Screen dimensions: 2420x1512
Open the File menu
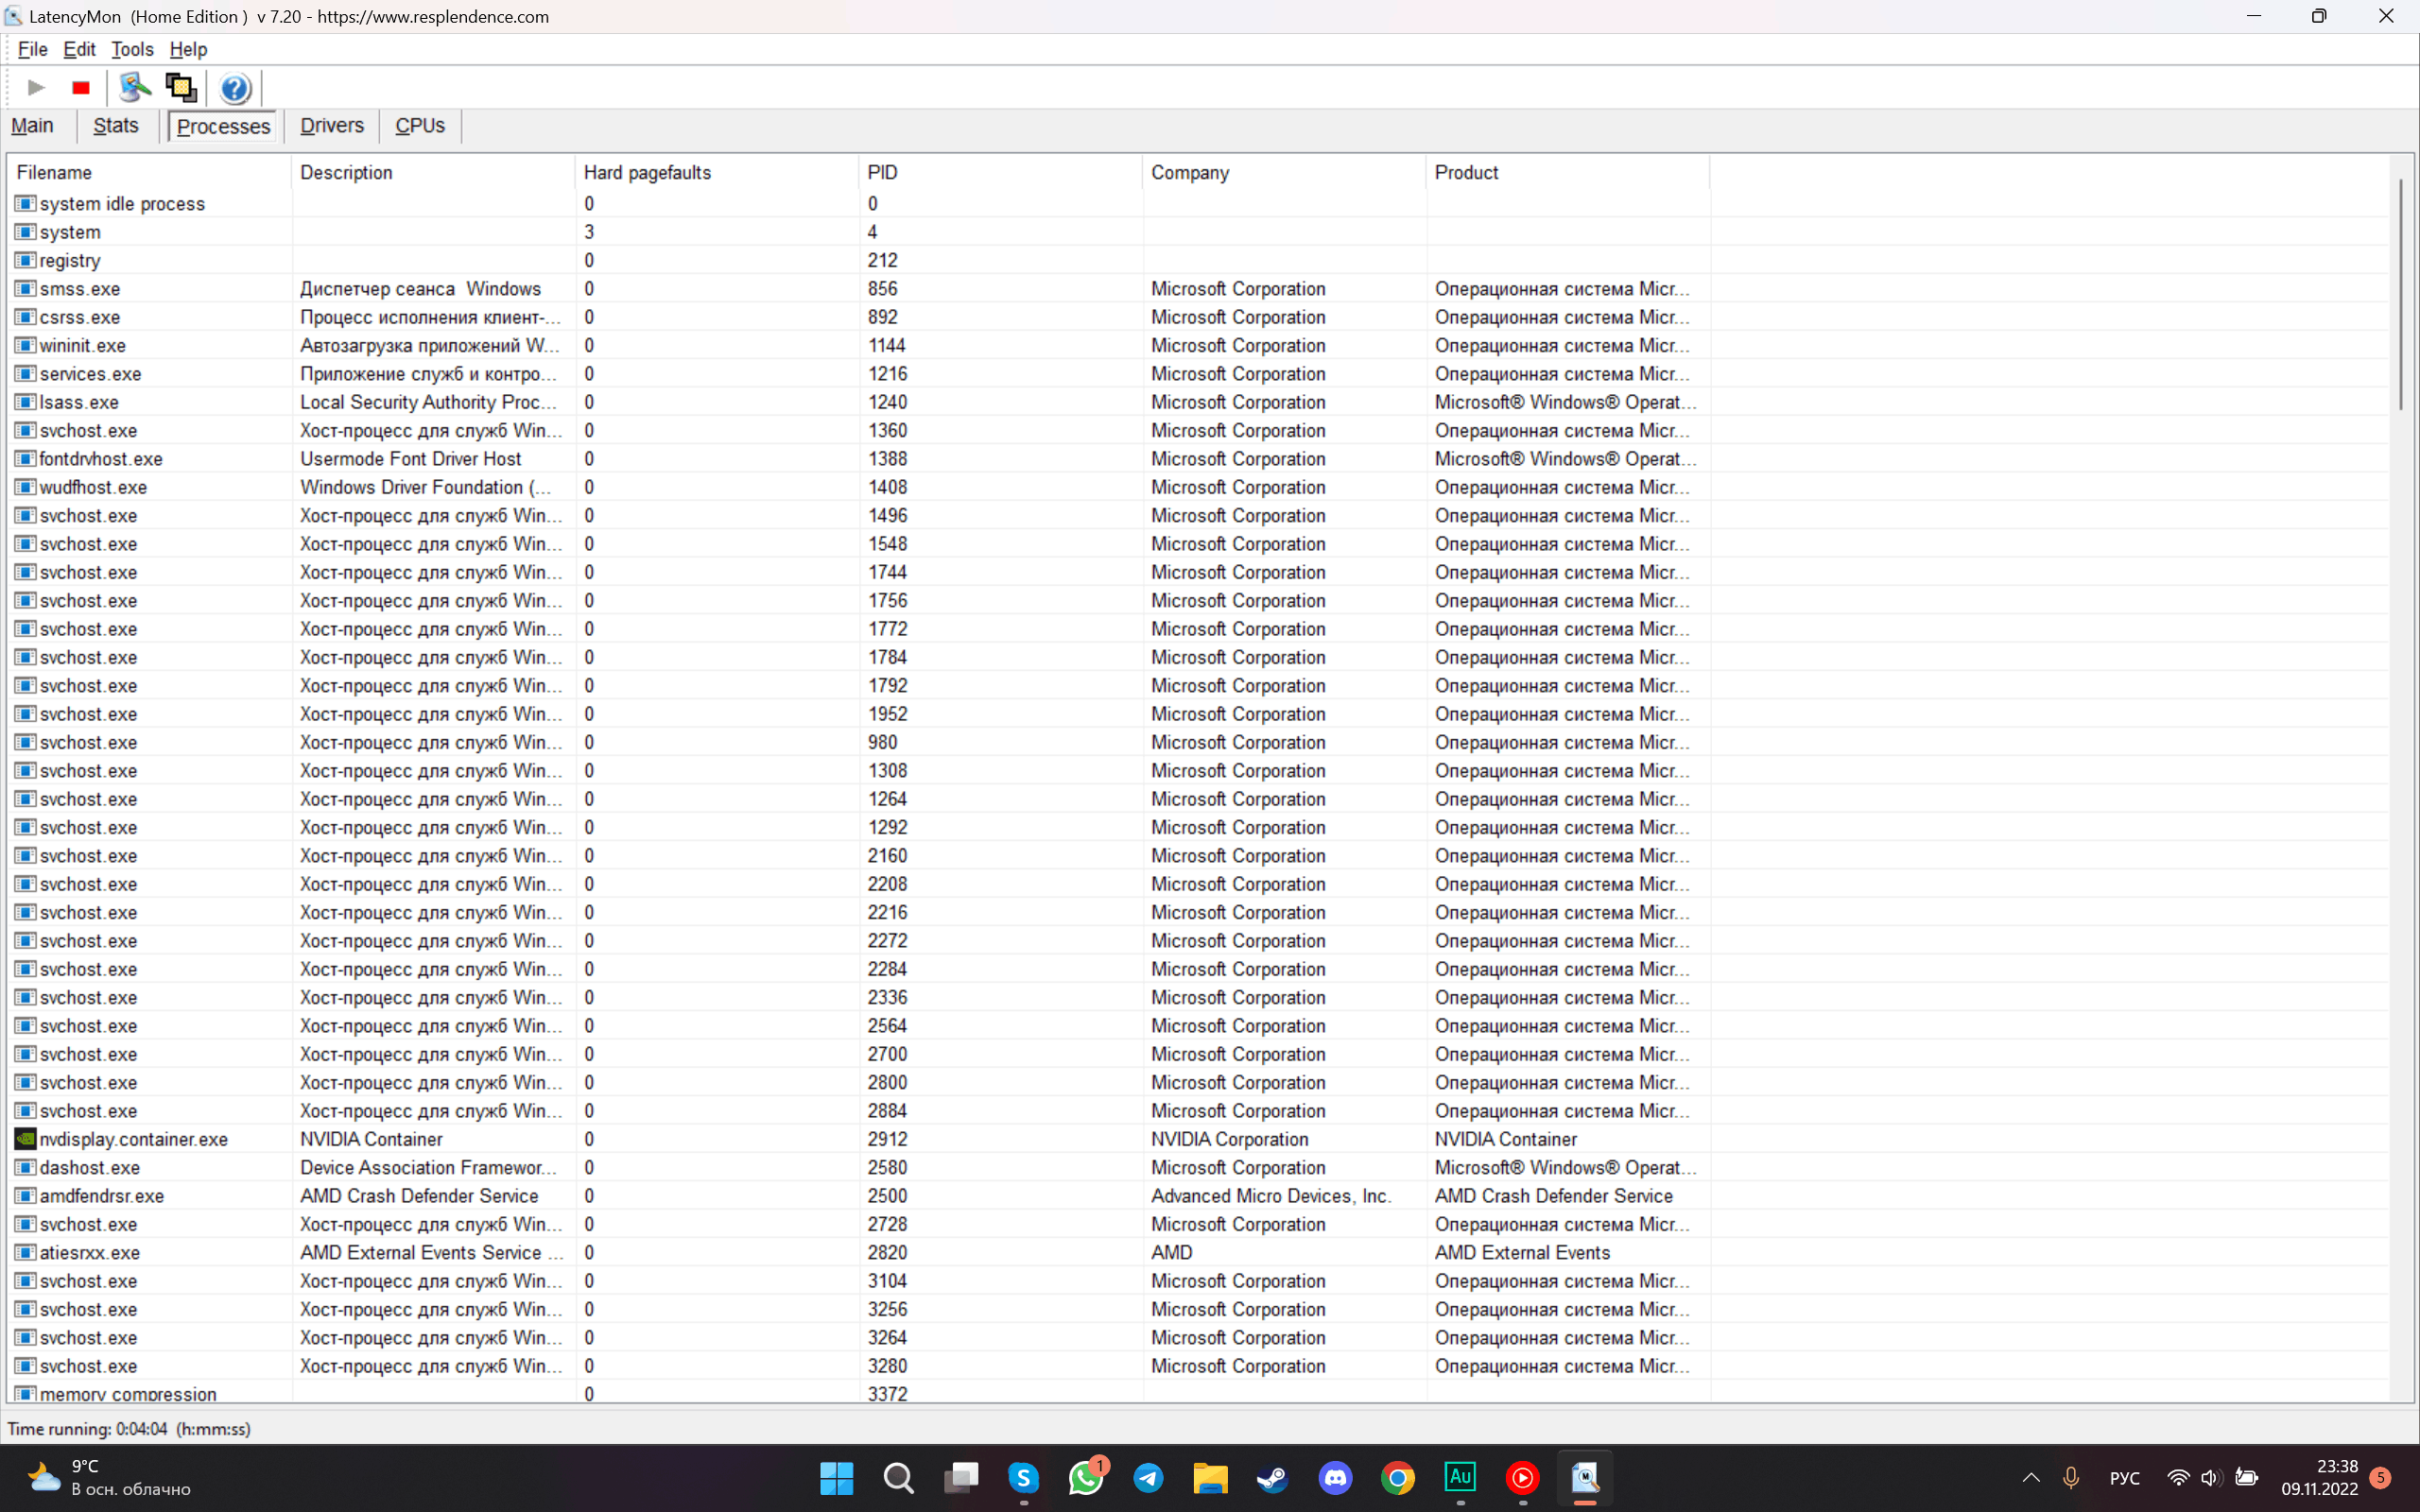pos(32,49)
